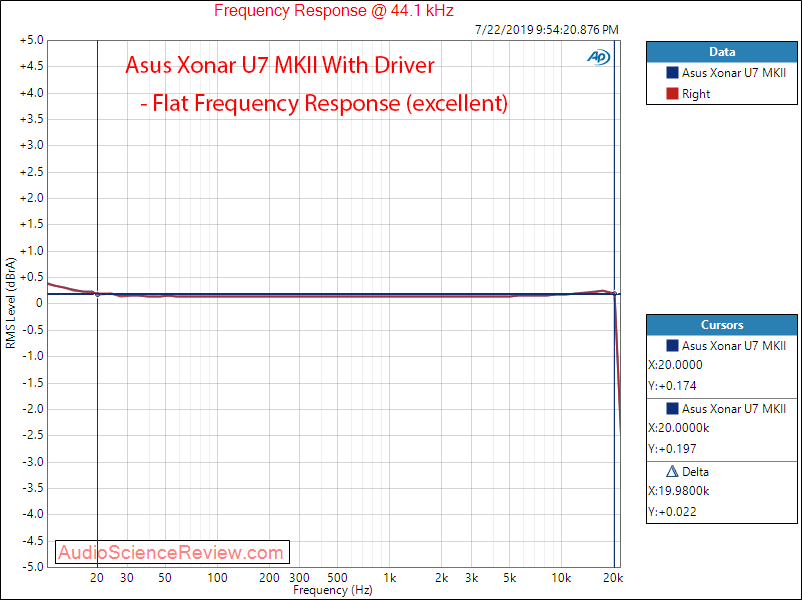This screenshot has height=600, width=802.
Task: Click the graph title Frequency Response @ 44.1 kHz
Action: point(333,10)
